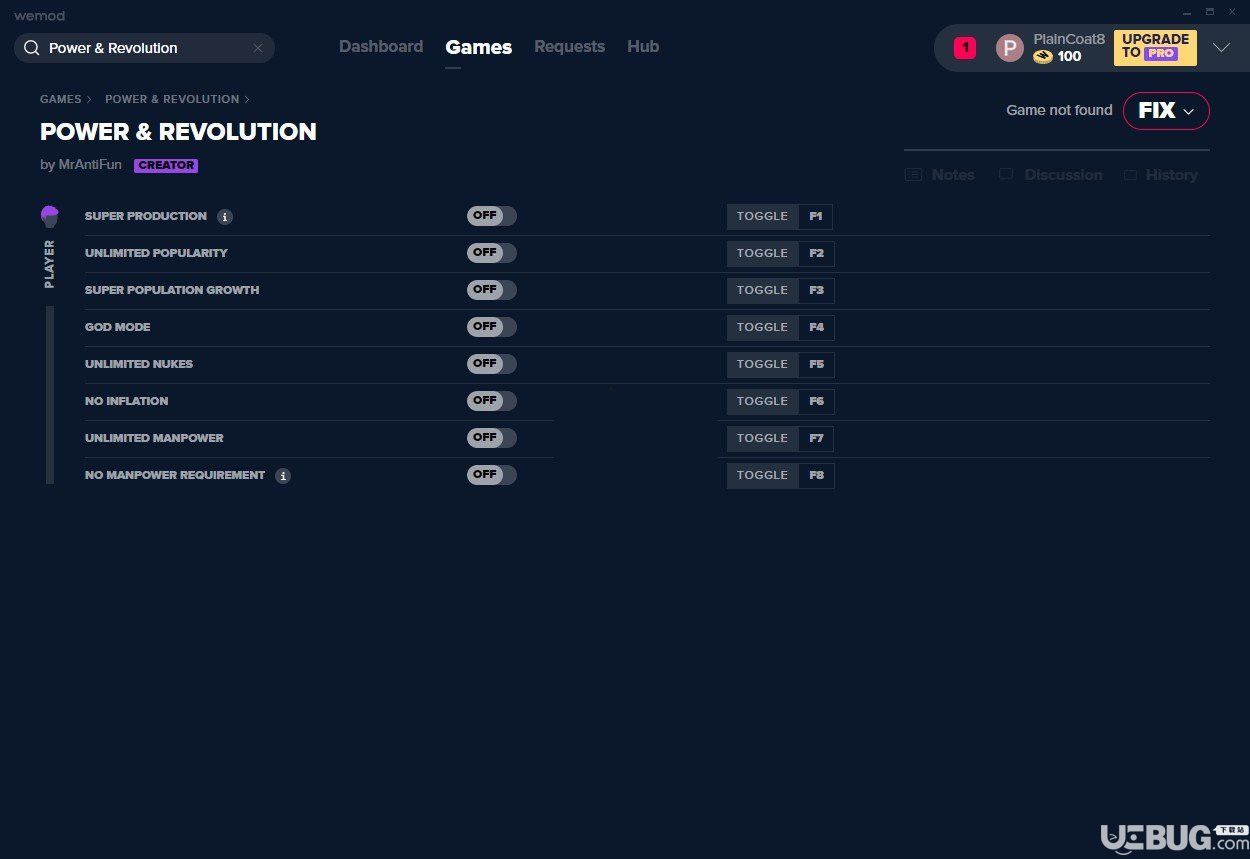
Task: Click the F1 hotkey for Super Production
Action: click(x=816, y=216)
